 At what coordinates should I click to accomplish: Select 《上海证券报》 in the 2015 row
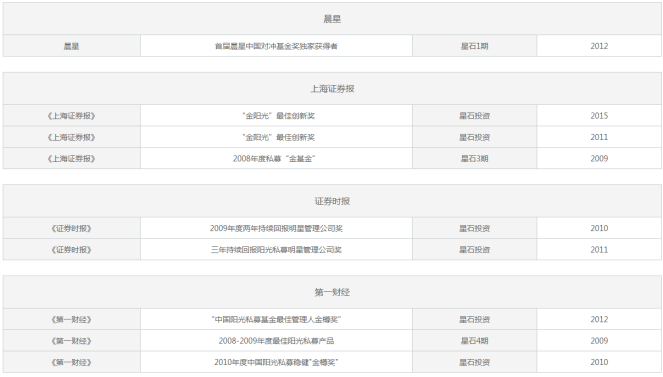coord(71,115)
